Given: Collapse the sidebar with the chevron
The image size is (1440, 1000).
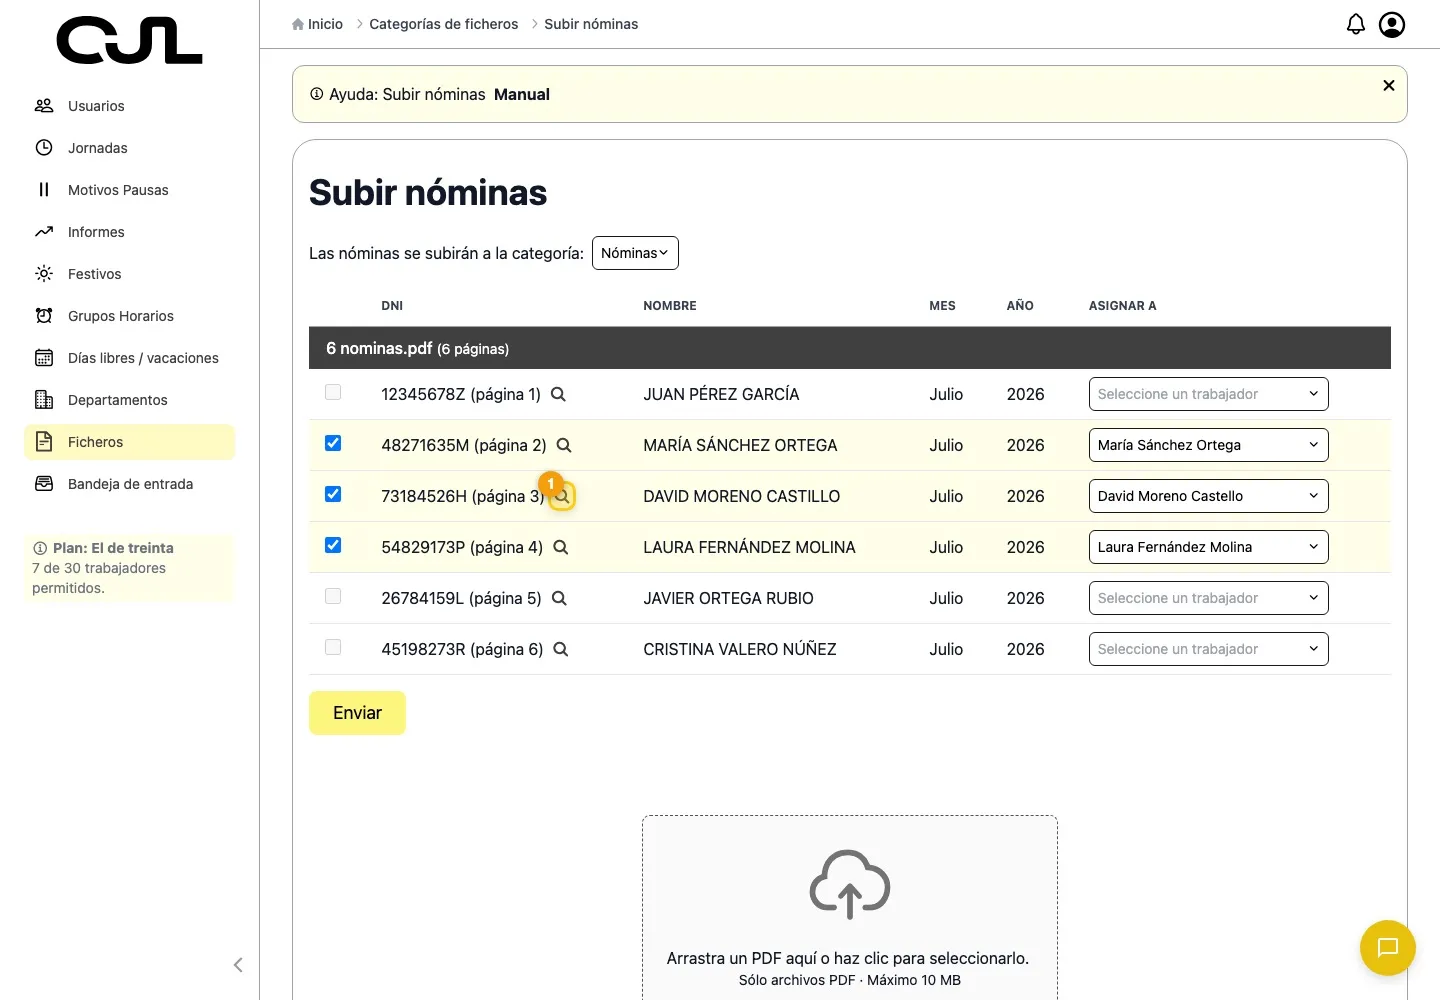Looking at the screenshot, I should click(238, 965).
